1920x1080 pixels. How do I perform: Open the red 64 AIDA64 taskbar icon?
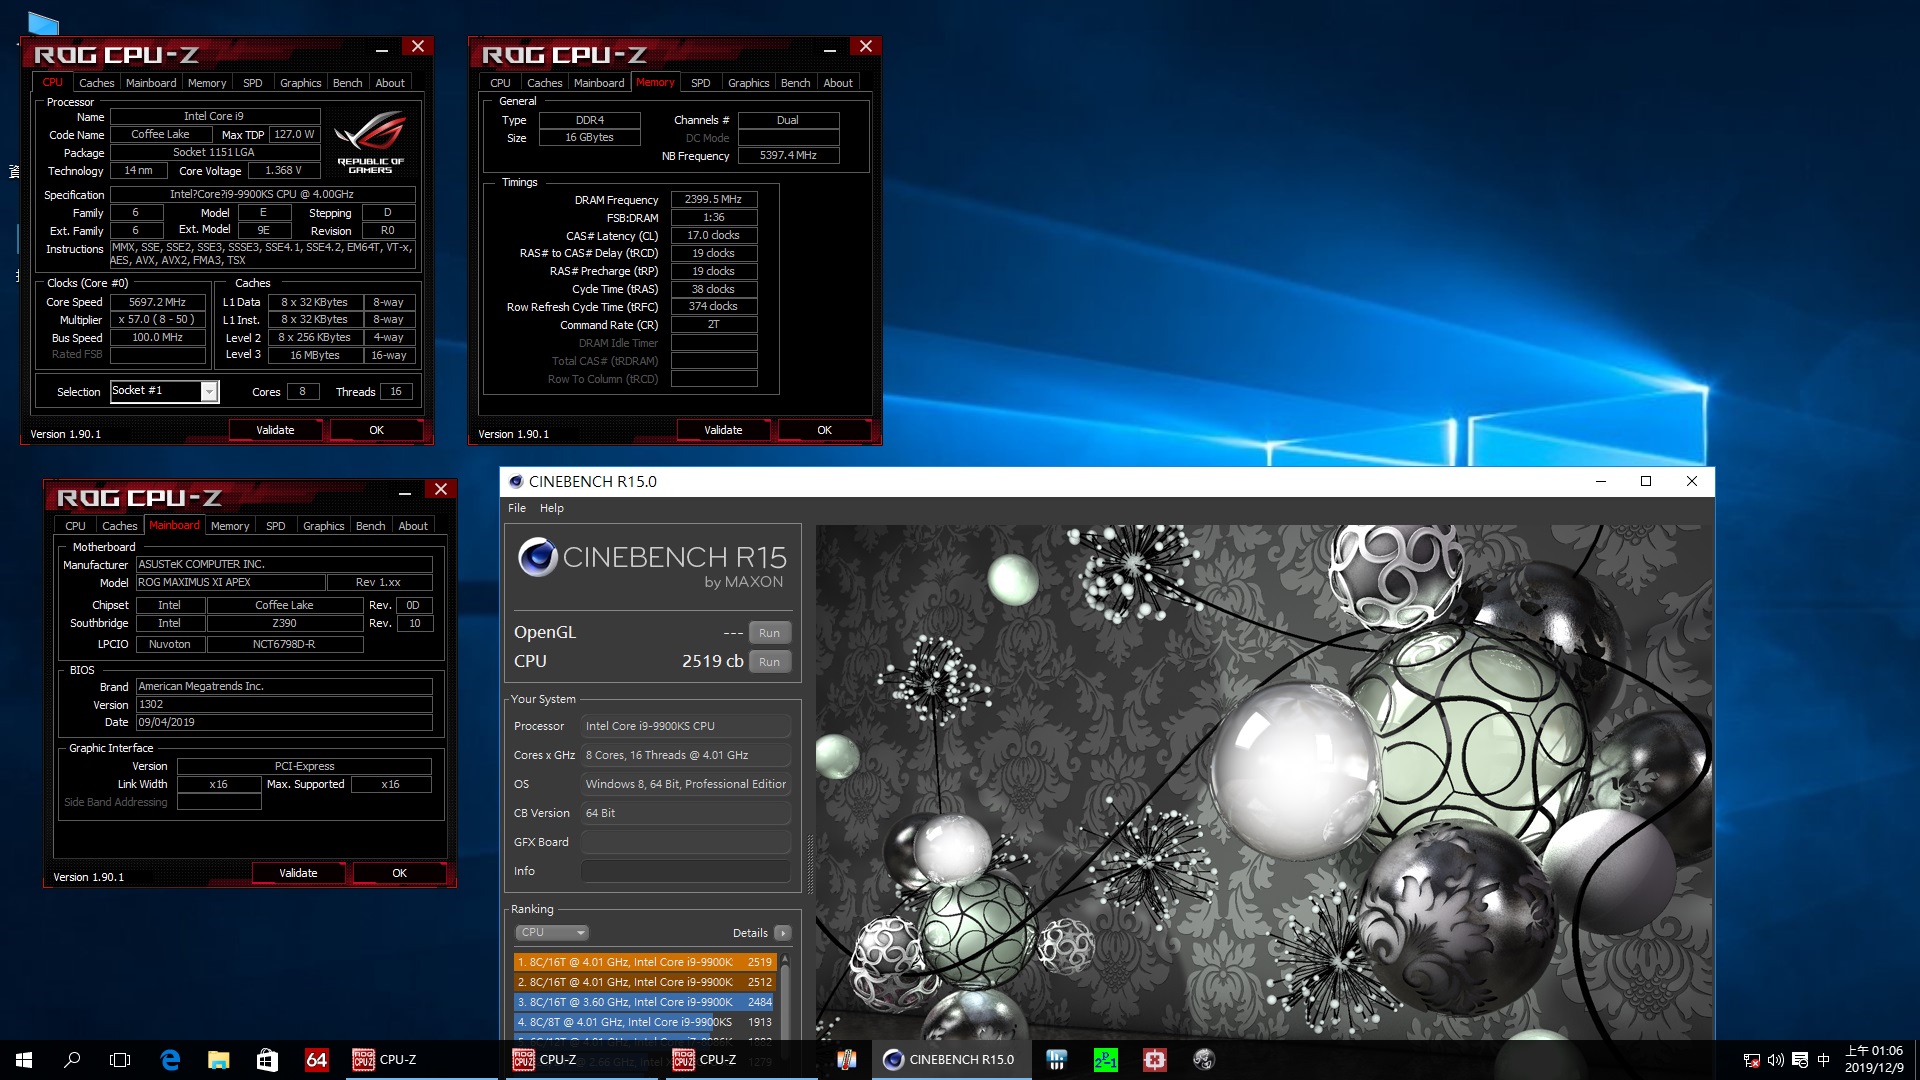316,1060
